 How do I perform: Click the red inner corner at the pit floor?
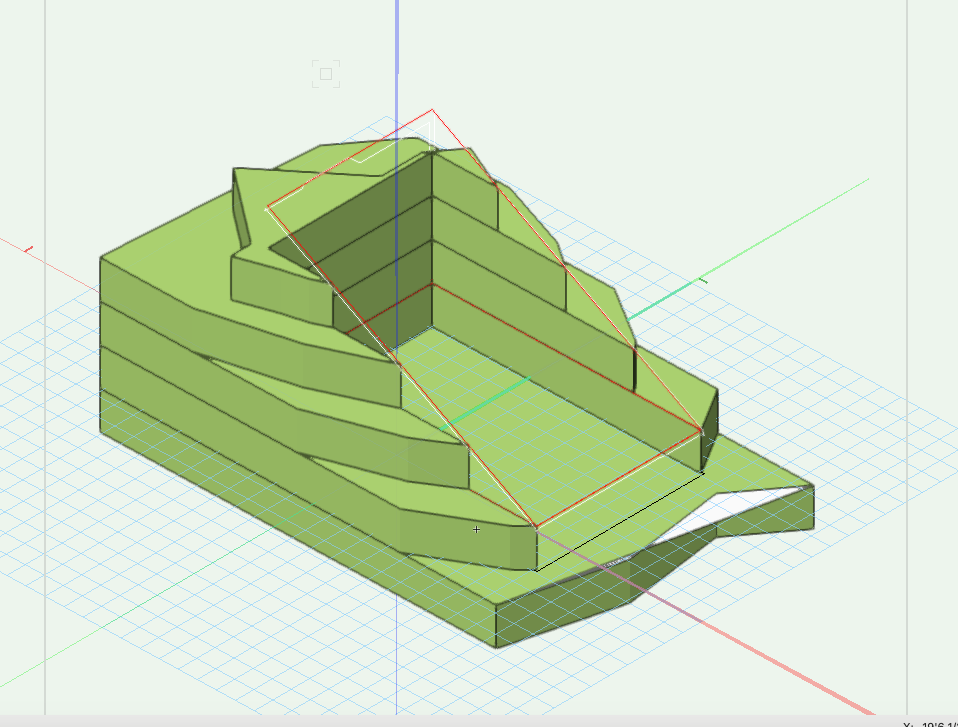(432, 284)
